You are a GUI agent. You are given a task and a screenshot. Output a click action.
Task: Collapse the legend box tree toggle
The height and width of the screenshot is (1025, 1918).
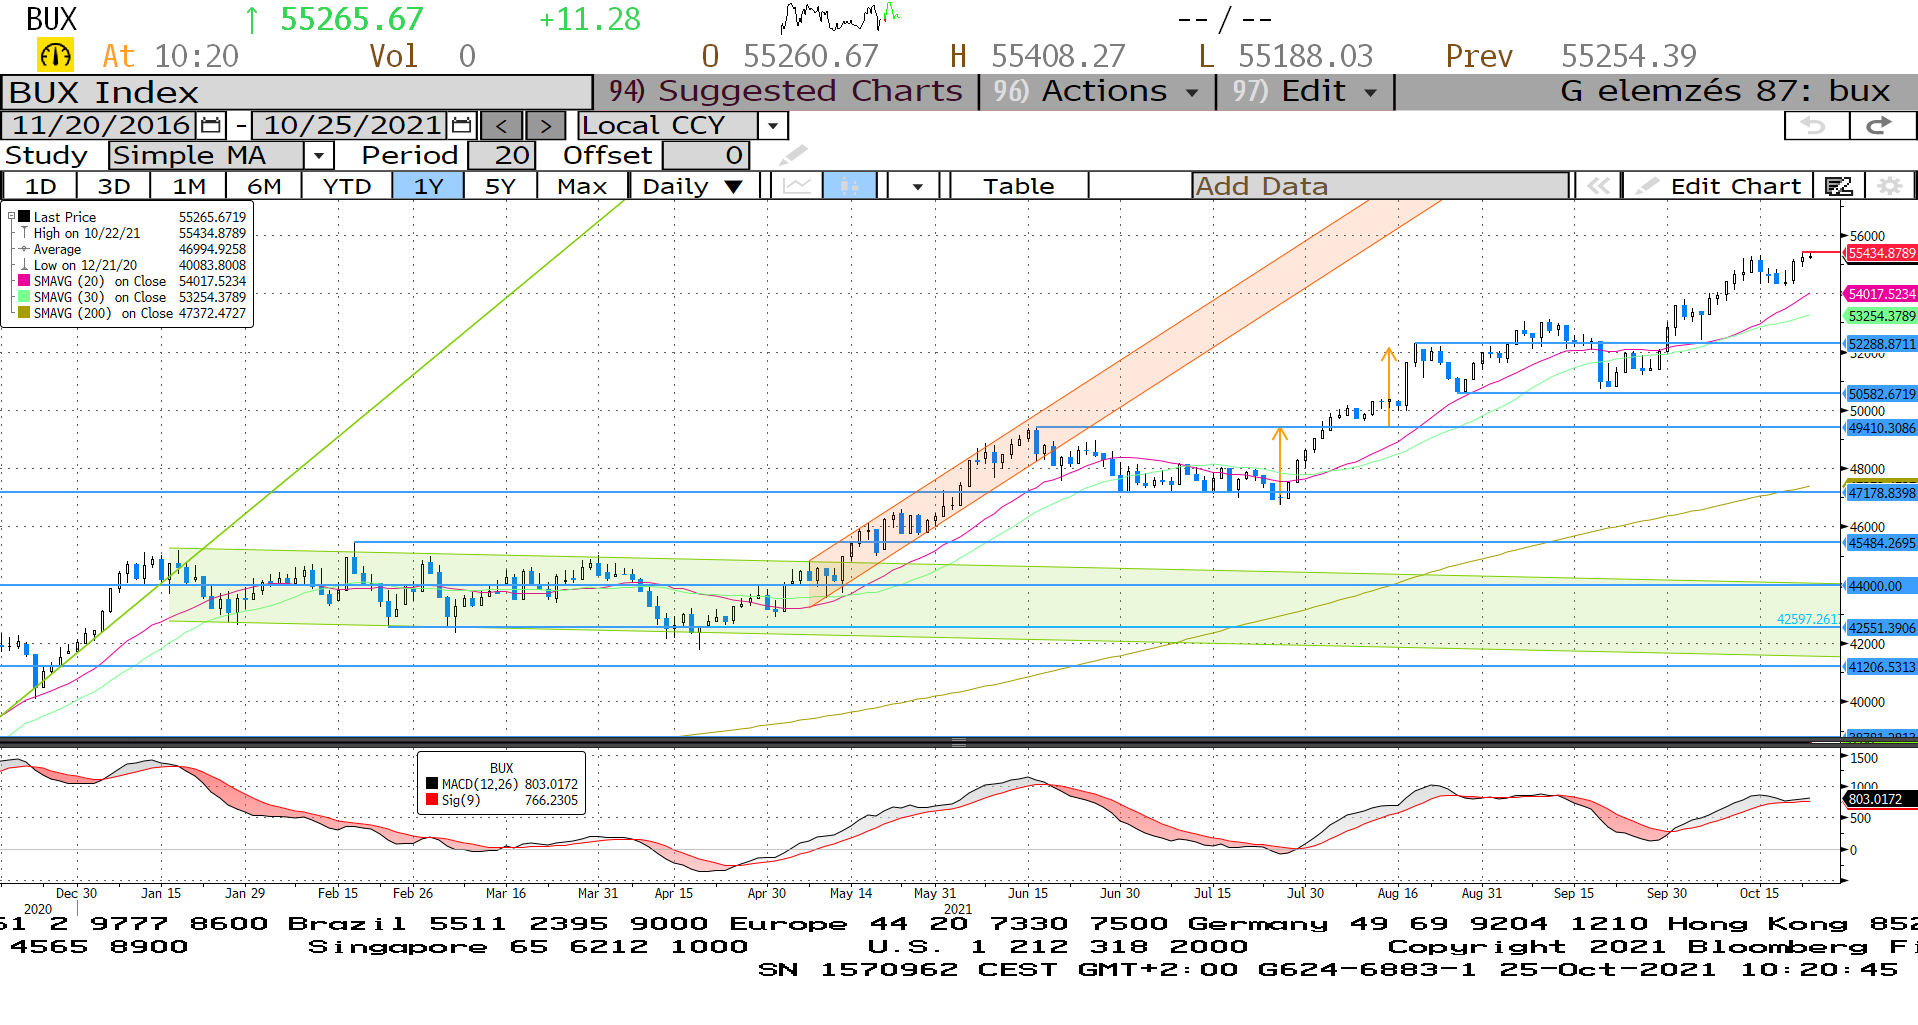(x=11, y=216)
